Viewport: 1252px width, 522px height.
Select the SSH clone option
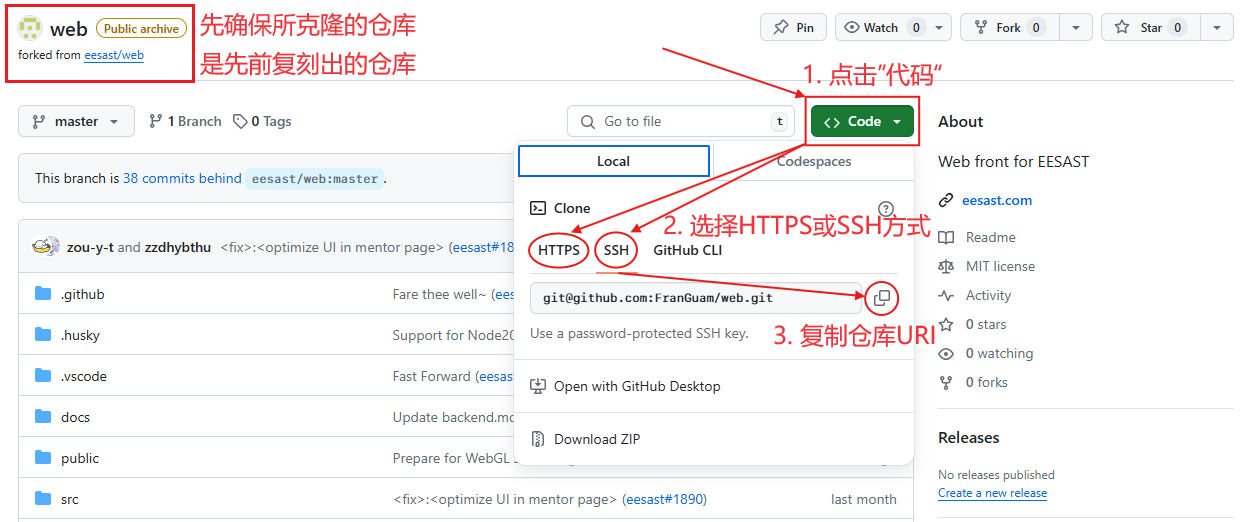[616, 250]
